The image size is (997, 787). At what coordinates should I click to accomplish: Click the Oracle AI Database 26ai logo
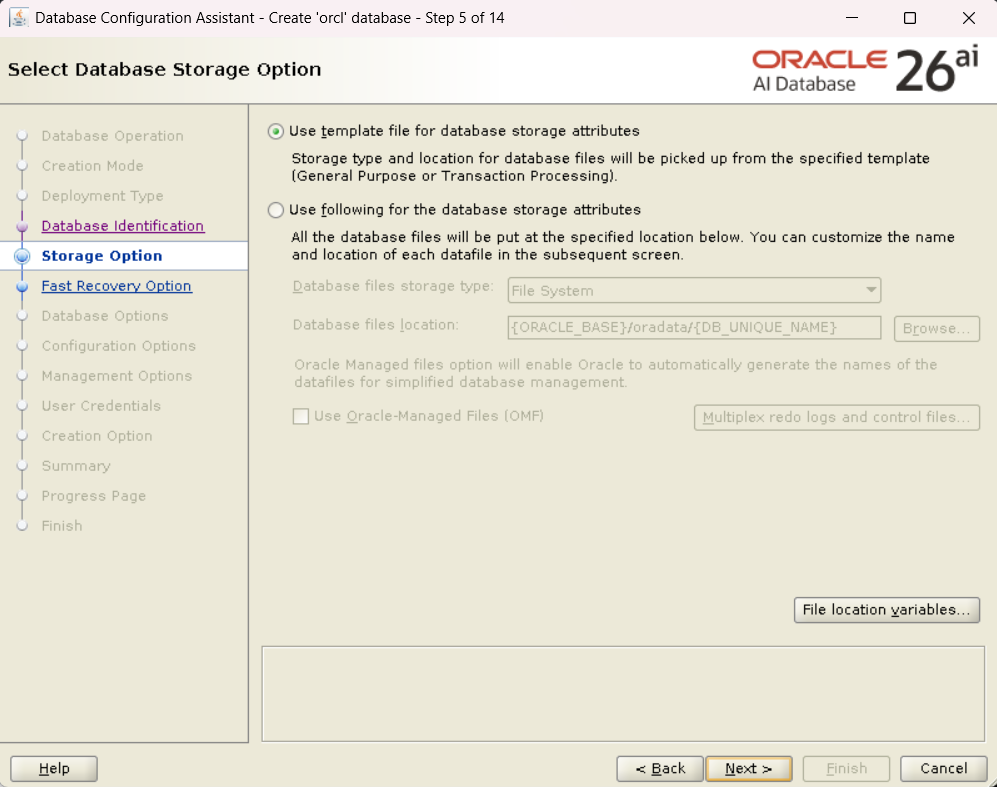[865, 70]
